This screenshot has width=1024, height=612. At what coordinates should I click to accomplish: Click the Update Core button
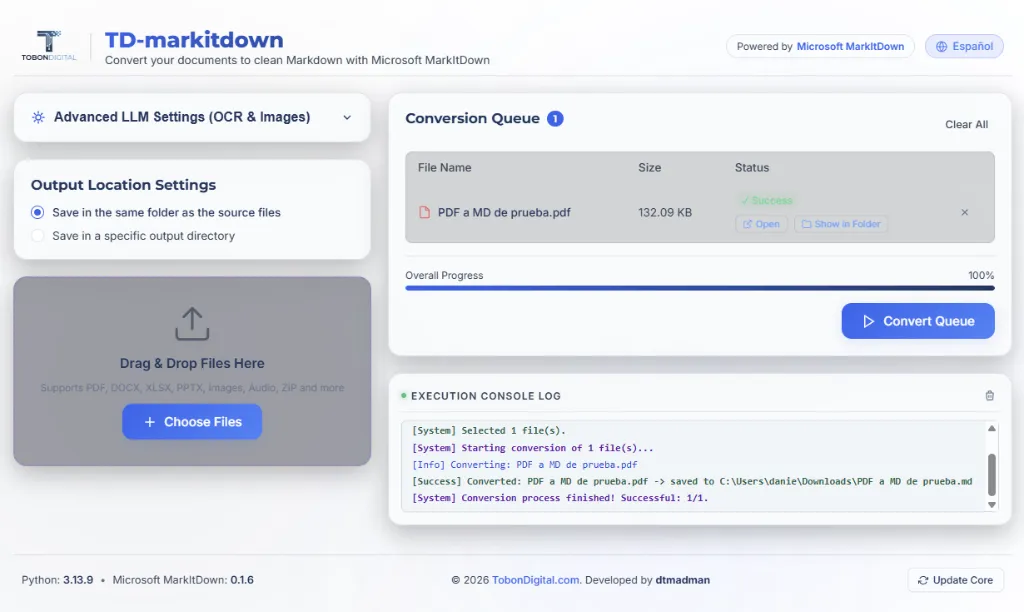pos(955,580)
